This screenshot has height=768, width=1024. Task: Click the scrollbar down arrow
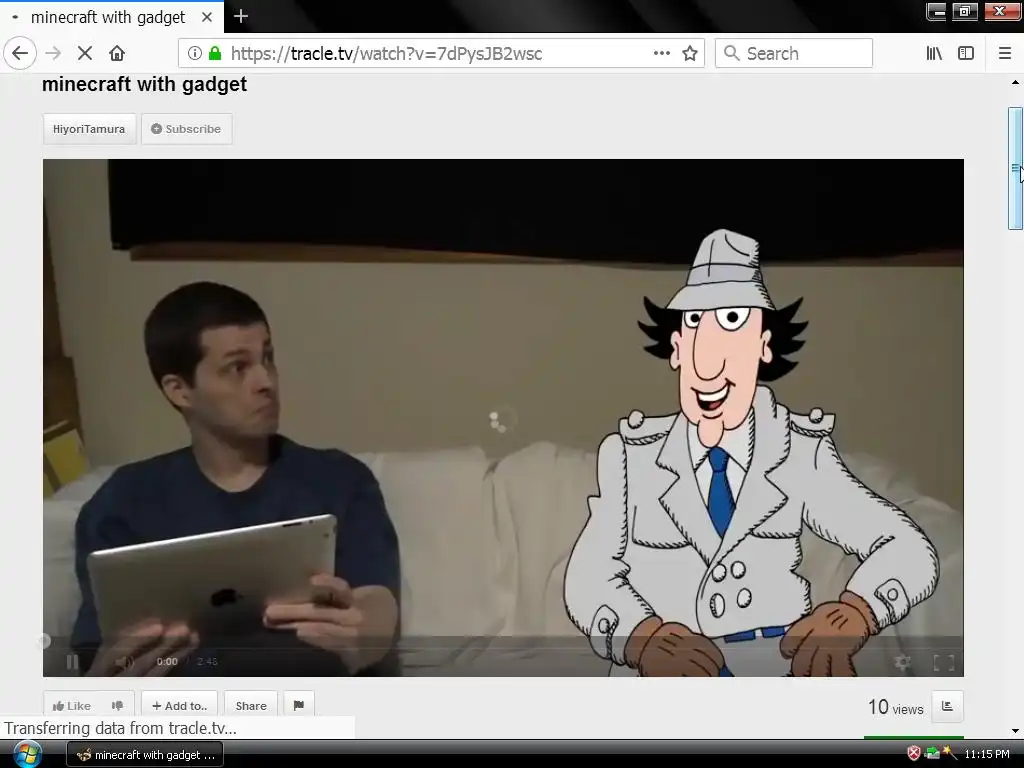coord(1015,731)
